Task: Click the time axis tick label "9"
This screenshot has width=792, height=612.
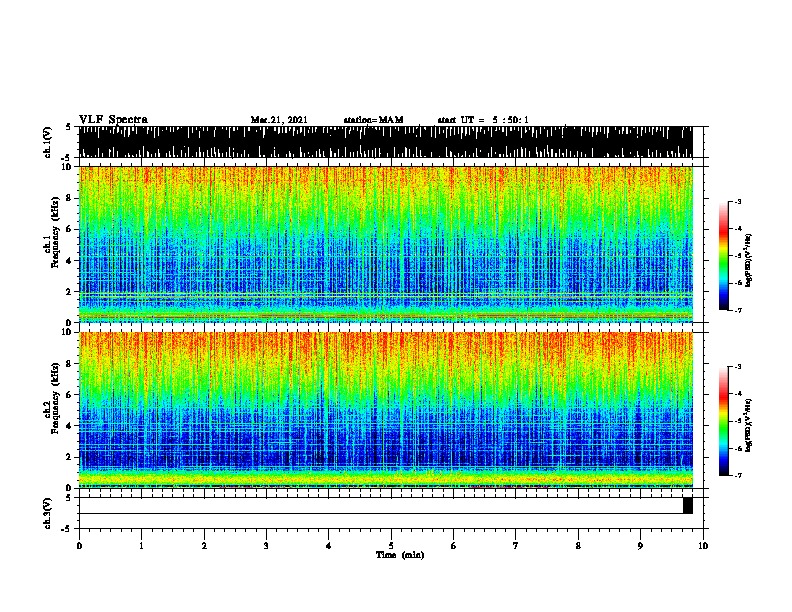Action: 640,546
